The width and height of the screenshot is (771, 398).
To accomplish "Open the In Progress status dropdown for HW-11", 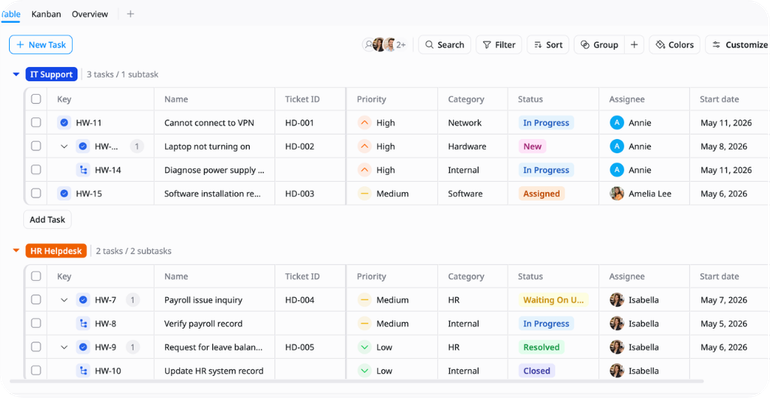I will pyautogui.click(x=546, y=123).
